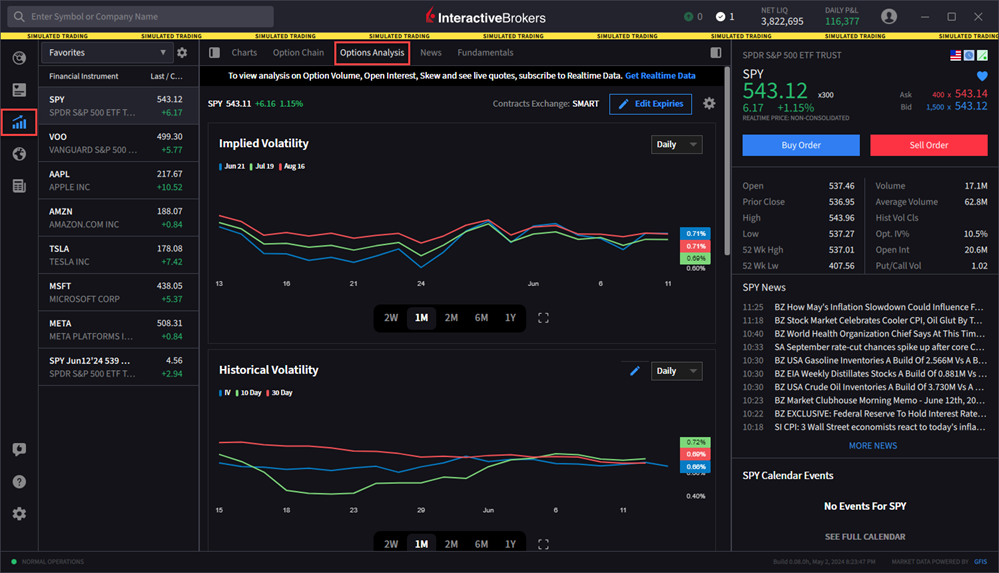The height and width of the screenshot is (573, 999).
Task: Open the news list icon in sidebar
Action: tap(19, 186)
